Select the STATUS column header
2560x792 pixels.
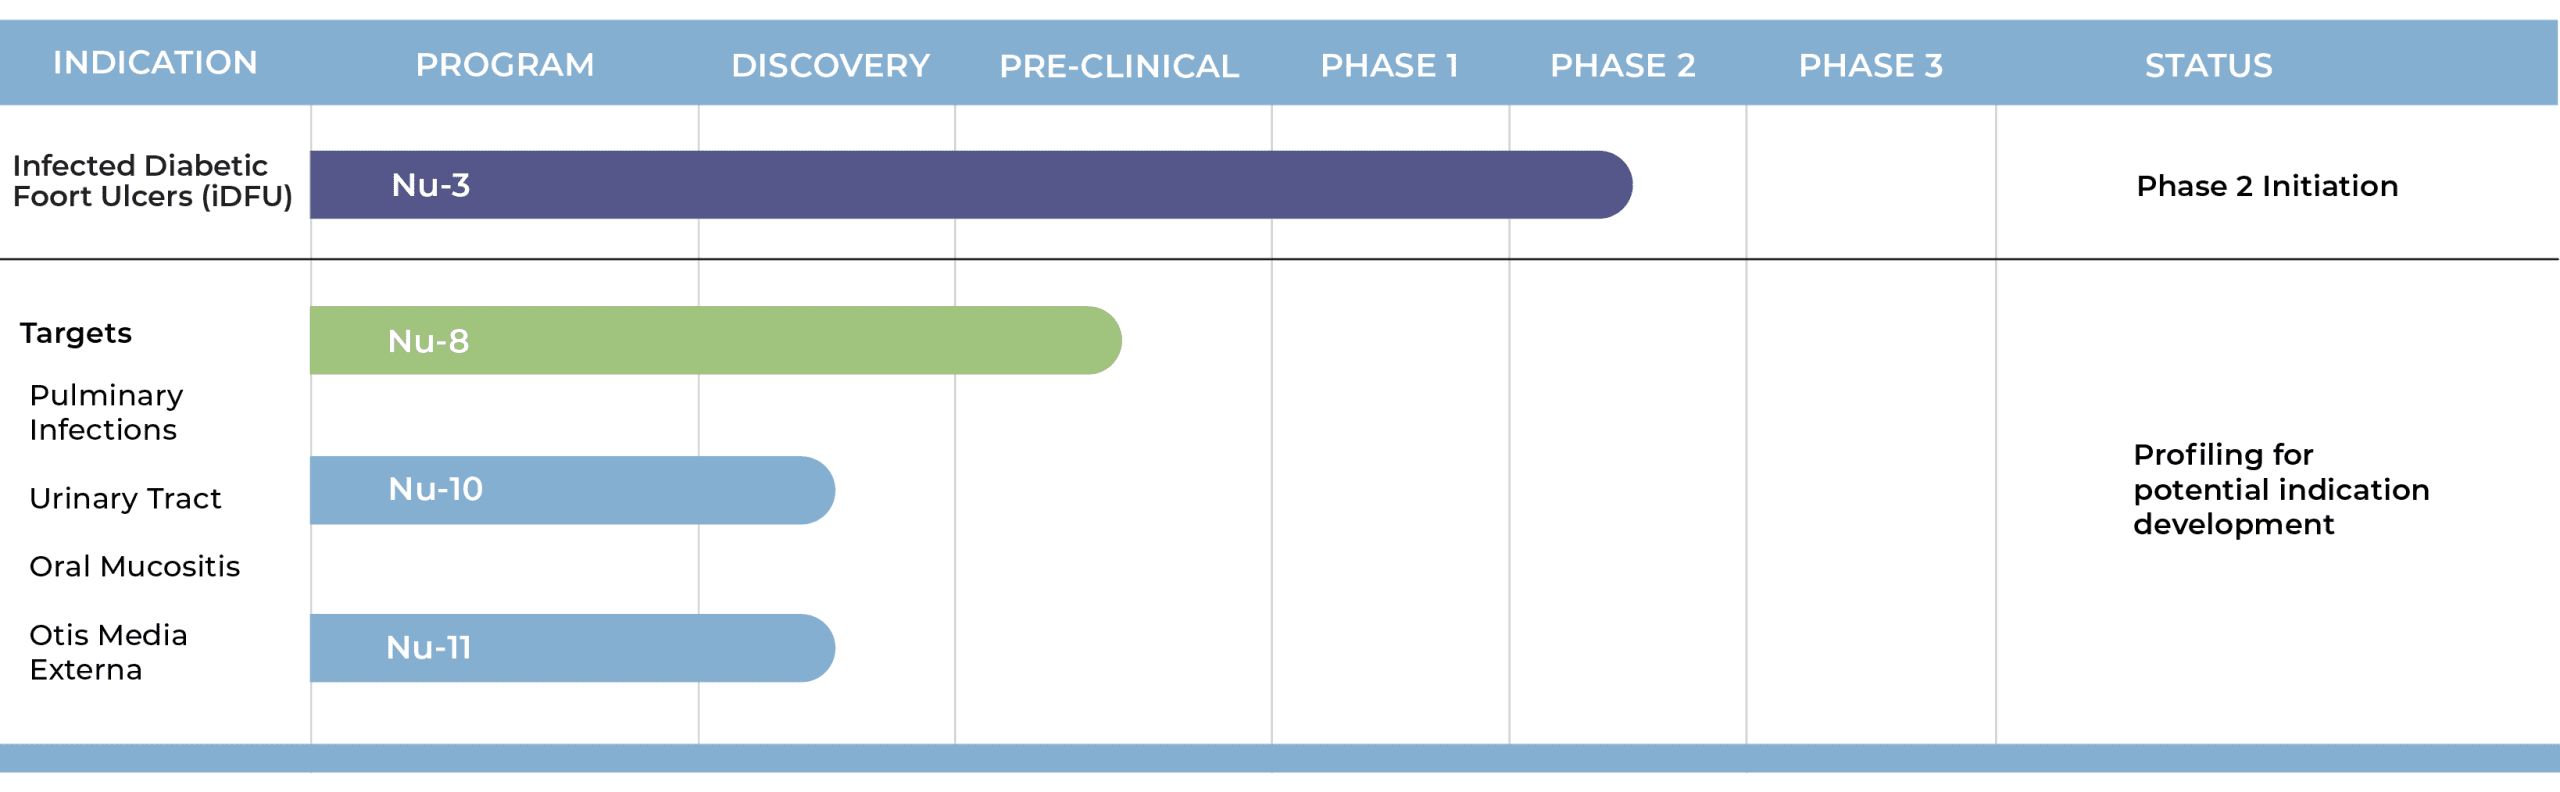point(2208,66)
